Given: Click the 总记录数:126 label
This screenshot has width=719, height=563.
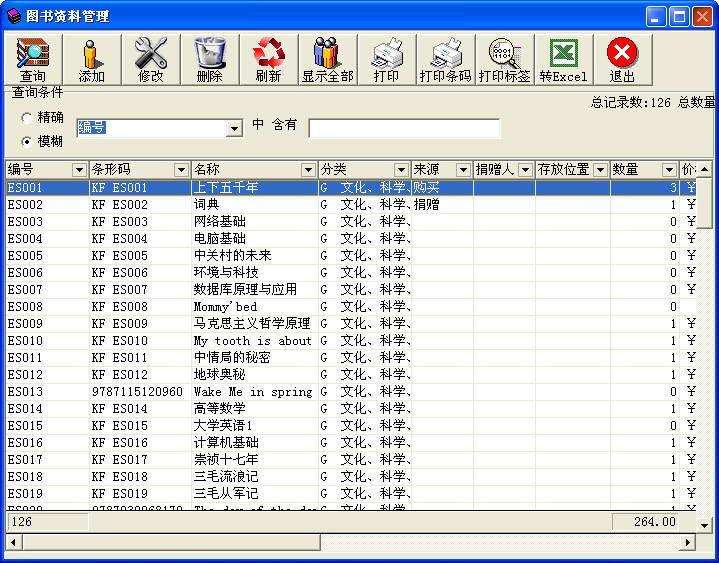Looking at the screenshot, I should [631, 102].
